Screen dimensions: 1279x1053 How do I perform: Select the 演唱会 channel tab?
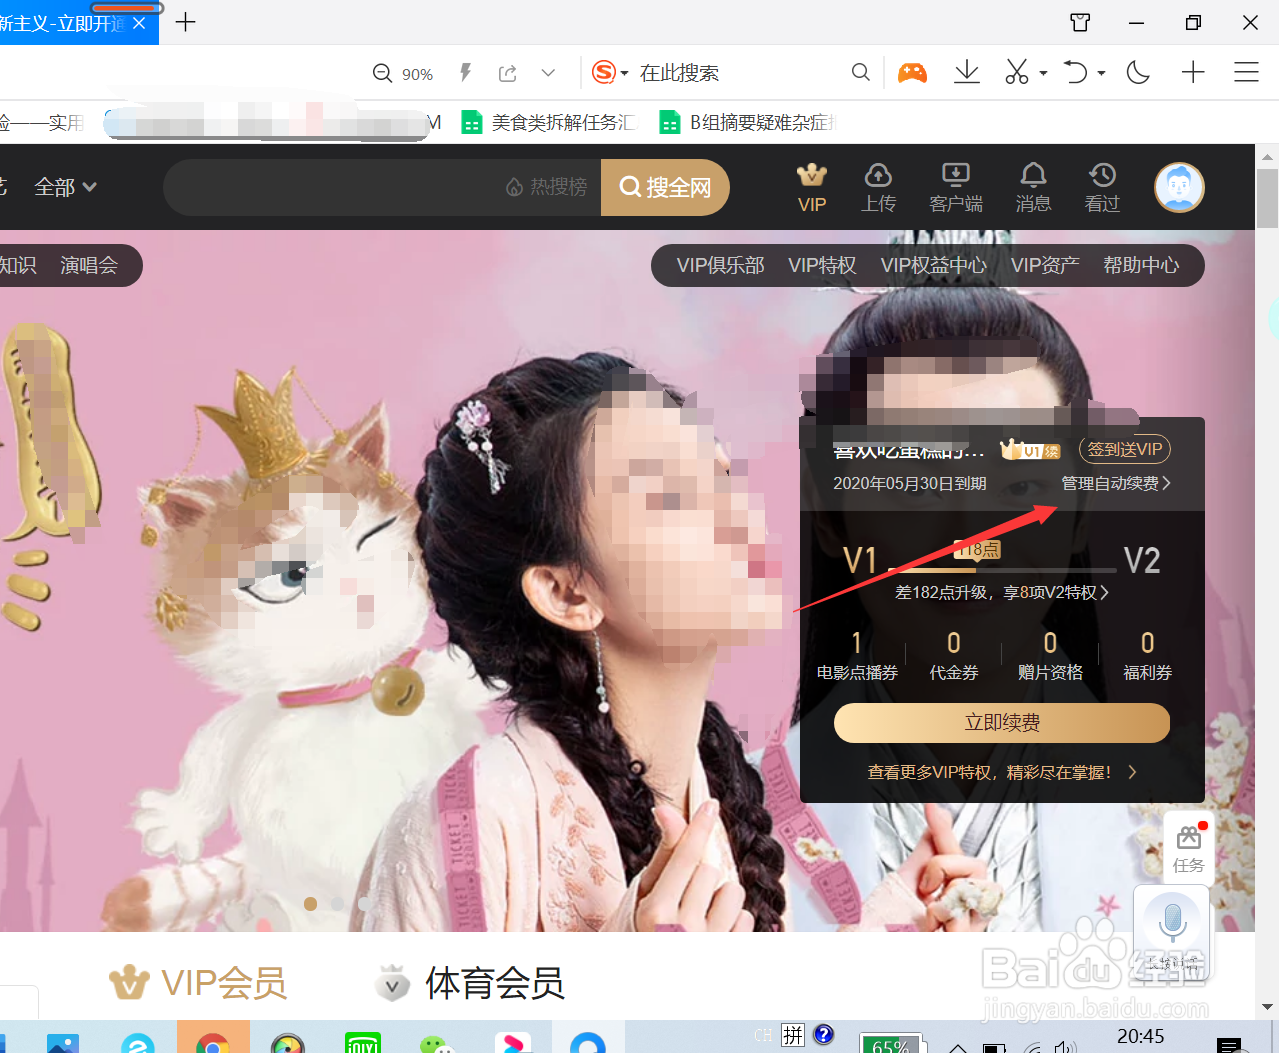pos(89,265)
